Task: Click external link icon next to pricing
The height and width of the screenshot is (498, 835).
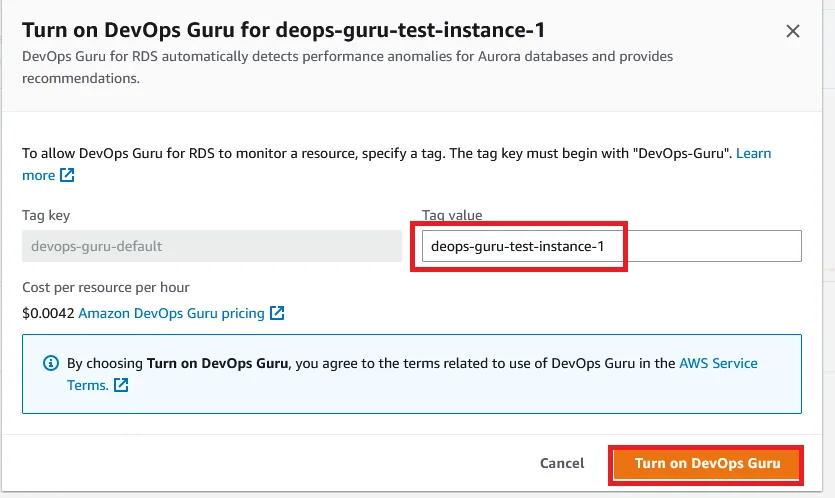Action: point(277,313)
